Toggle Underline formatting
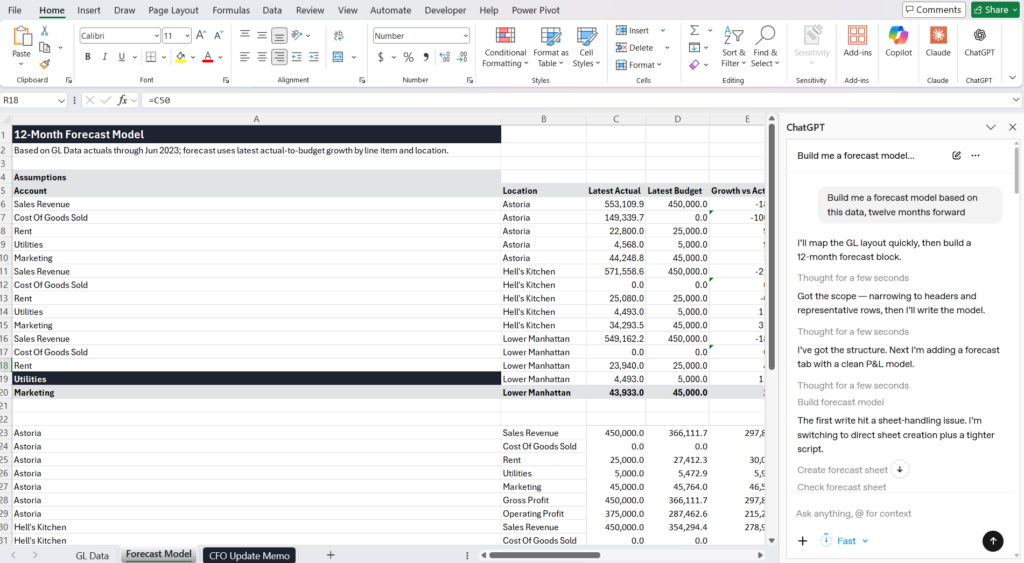 (121, 57)
